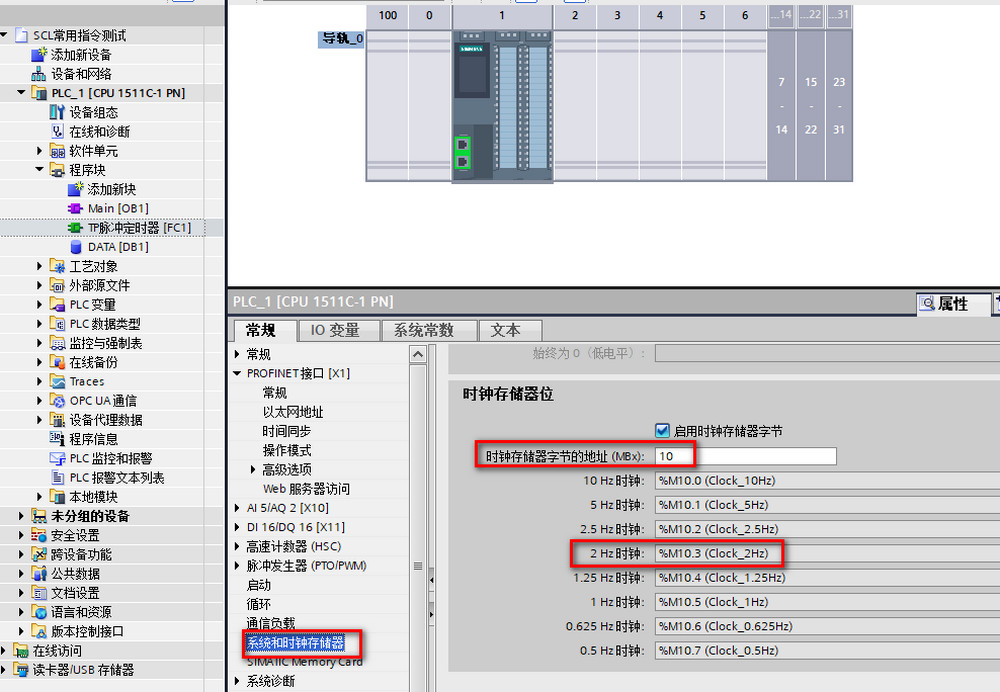Click the 跨设备功能 icon
Screen dimensions: 1000x692
click(39, 554)
